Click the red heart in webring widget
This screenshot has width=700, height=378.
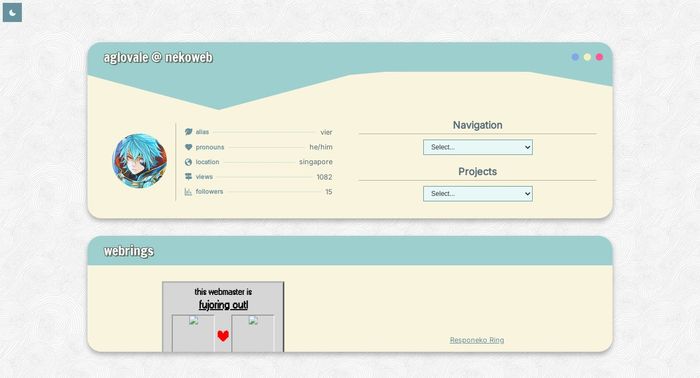pos(223,336)
